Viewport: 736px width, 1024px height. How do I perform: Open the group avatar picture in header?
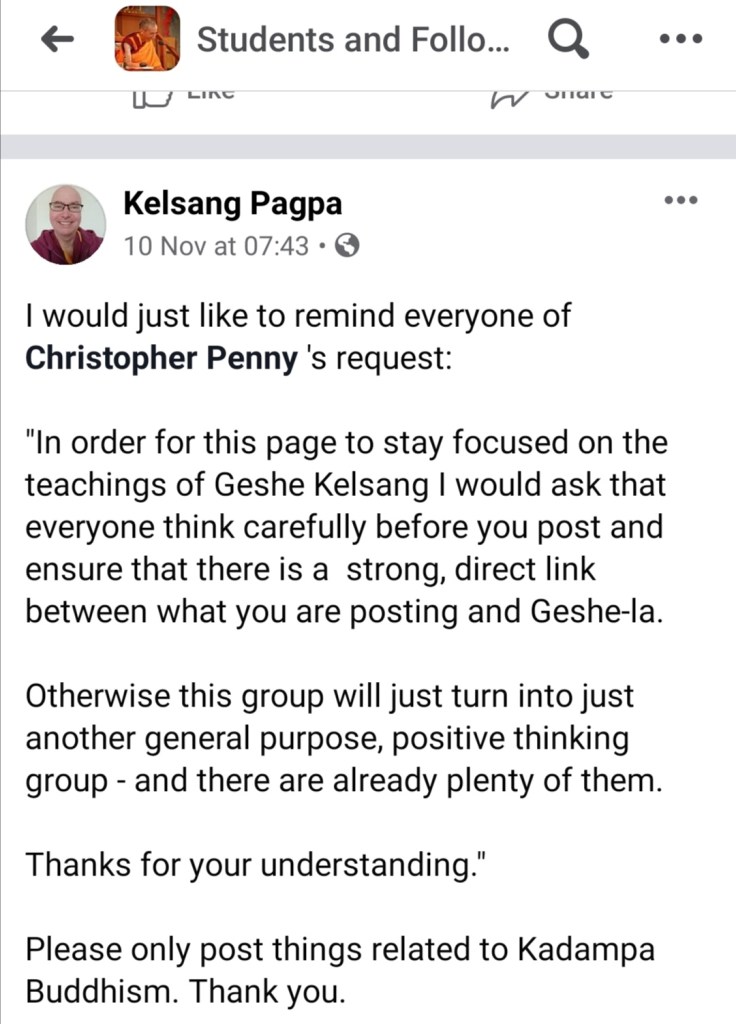[147, 40]
